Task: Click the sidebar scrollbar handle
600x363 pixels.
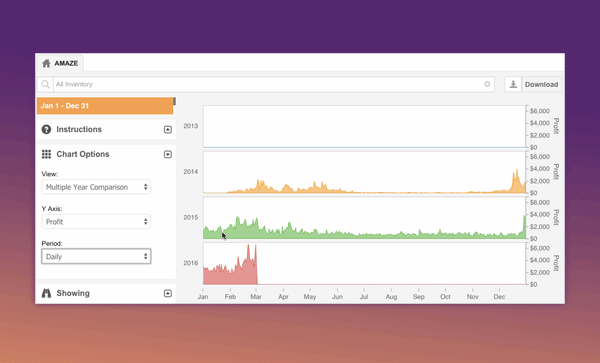Action: pyautogui.click(x=174, y=101)
